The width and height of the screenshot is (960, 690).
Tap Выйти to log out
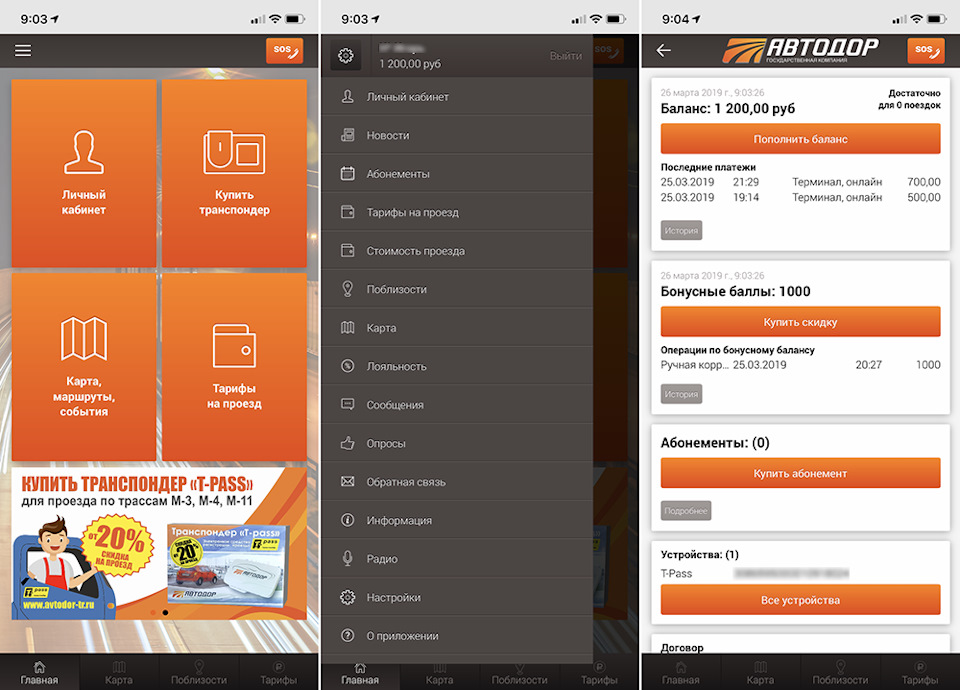coord(566,56)
